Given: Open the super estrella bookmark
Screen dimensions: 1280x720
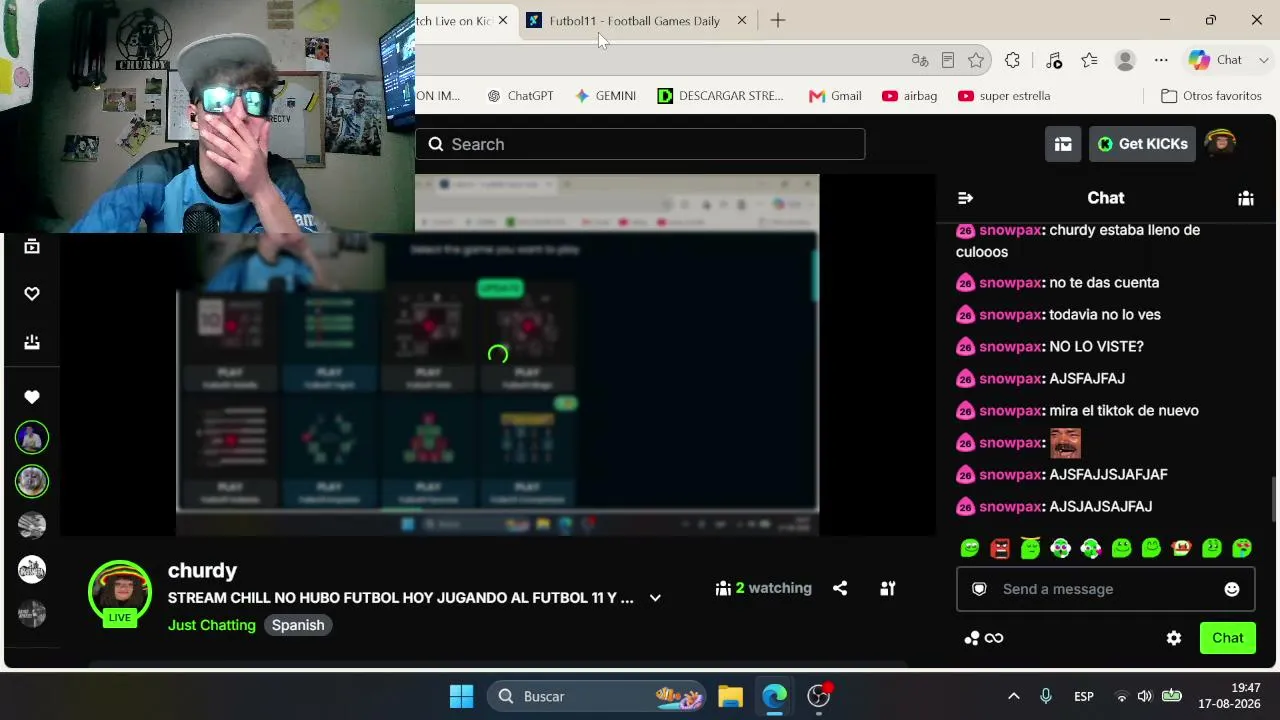Looking at the screenshot, I should (x=1004, y=96).
